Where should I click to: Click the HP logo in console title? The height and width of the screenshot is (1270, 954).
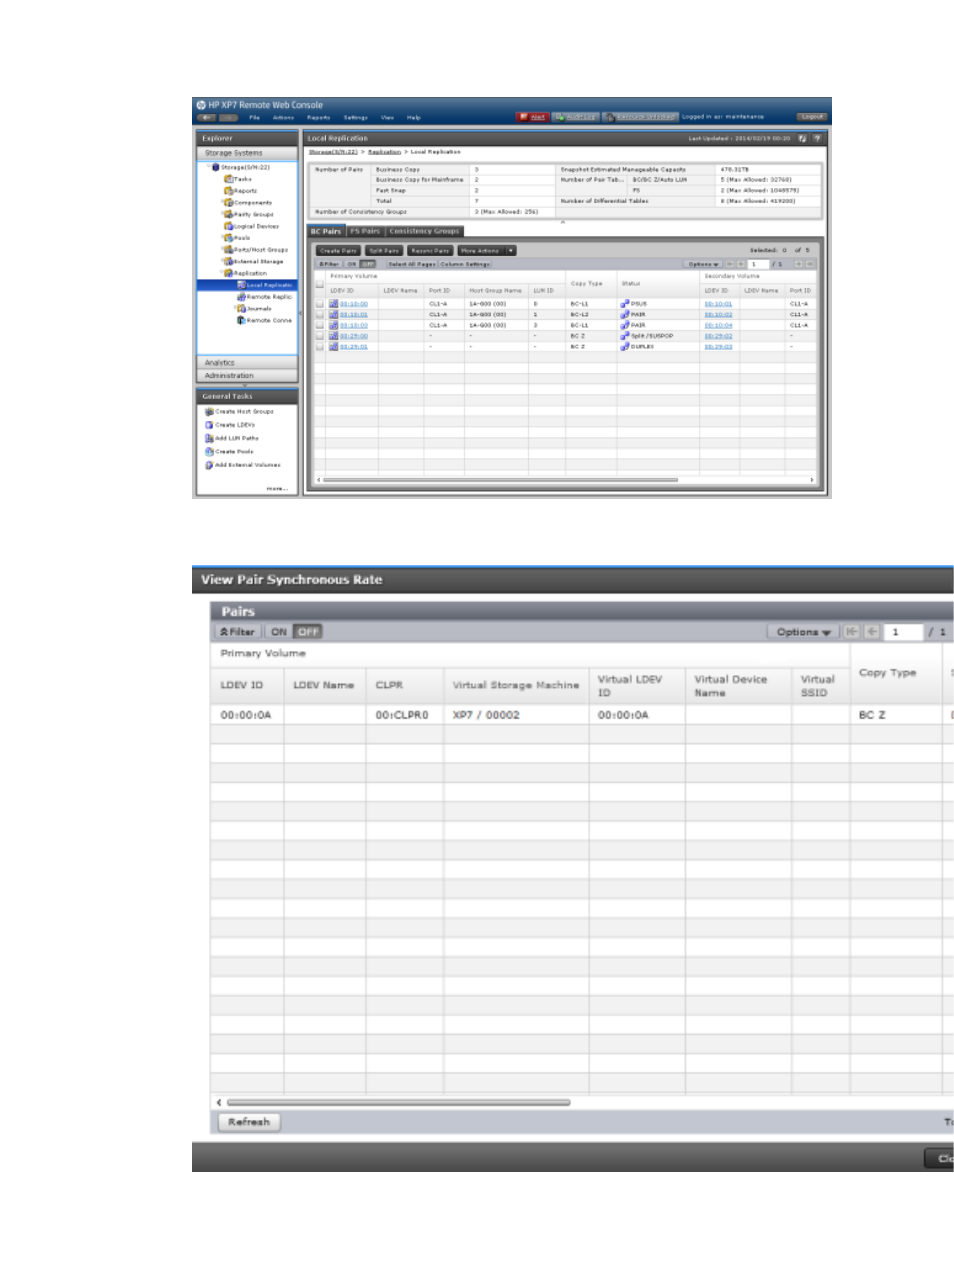click(201, 104)
